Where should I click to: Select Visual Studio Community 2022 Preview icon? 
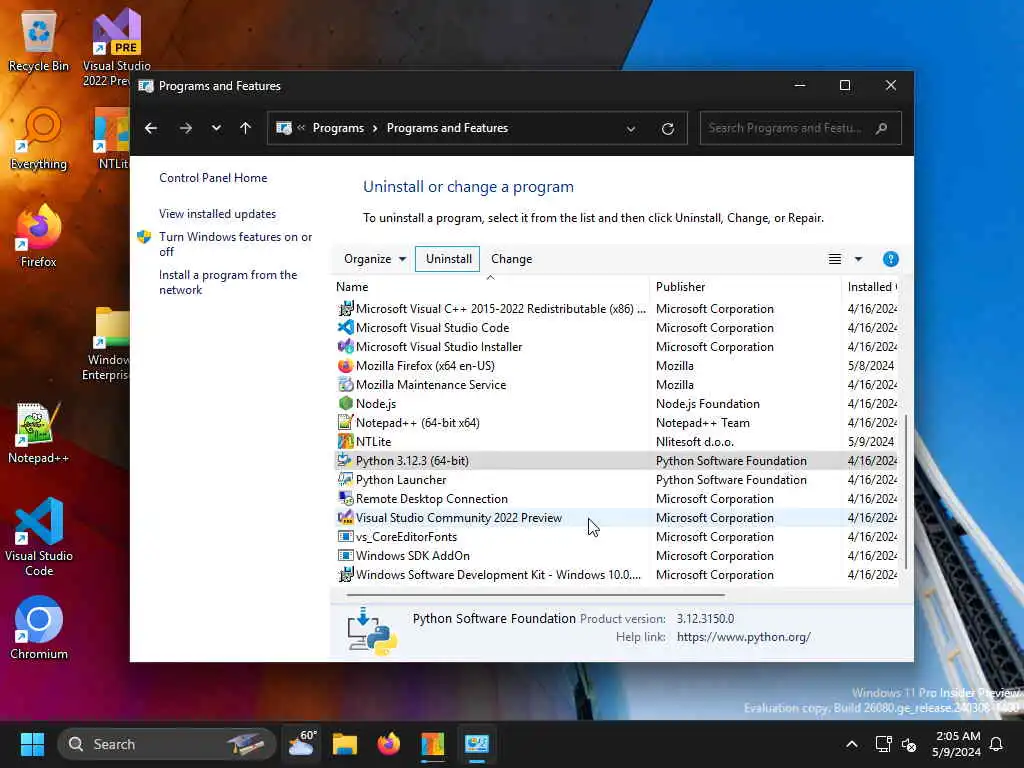coord(345,517)
